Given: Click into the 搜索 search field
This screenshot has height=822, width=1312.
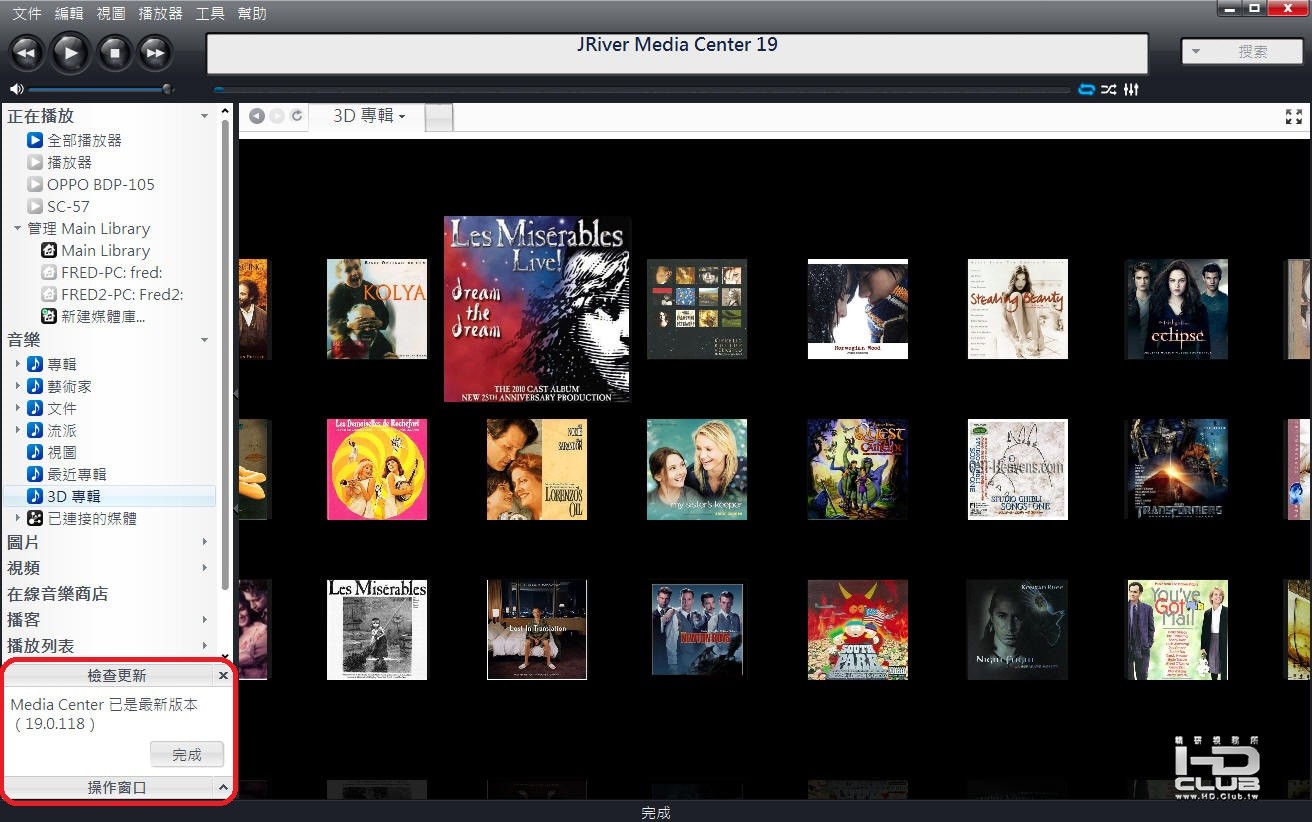Looking at the screenshot, I should [x=1252, y=51].
